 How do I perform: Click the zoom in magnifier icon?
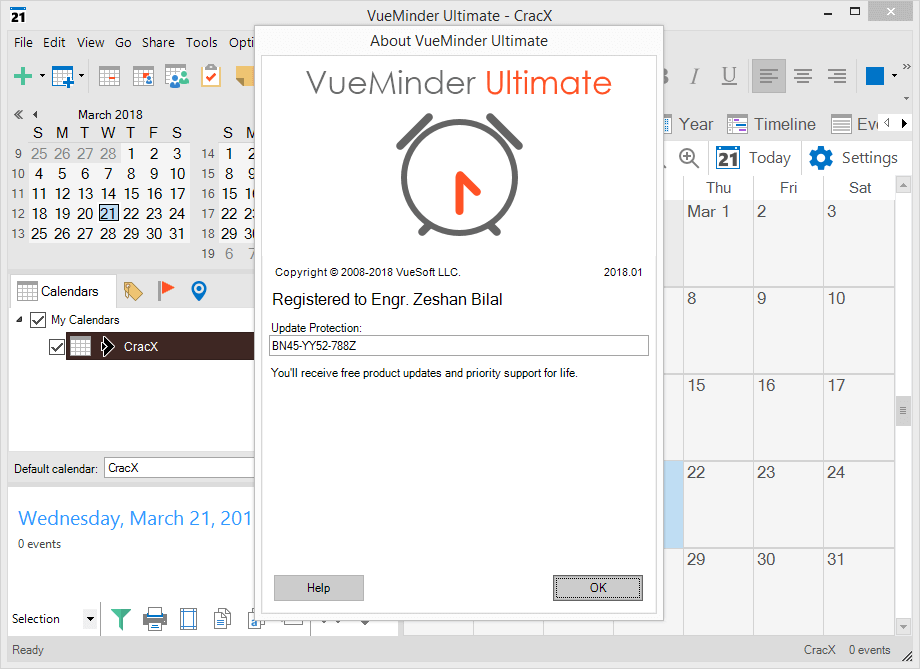[689, 158]
